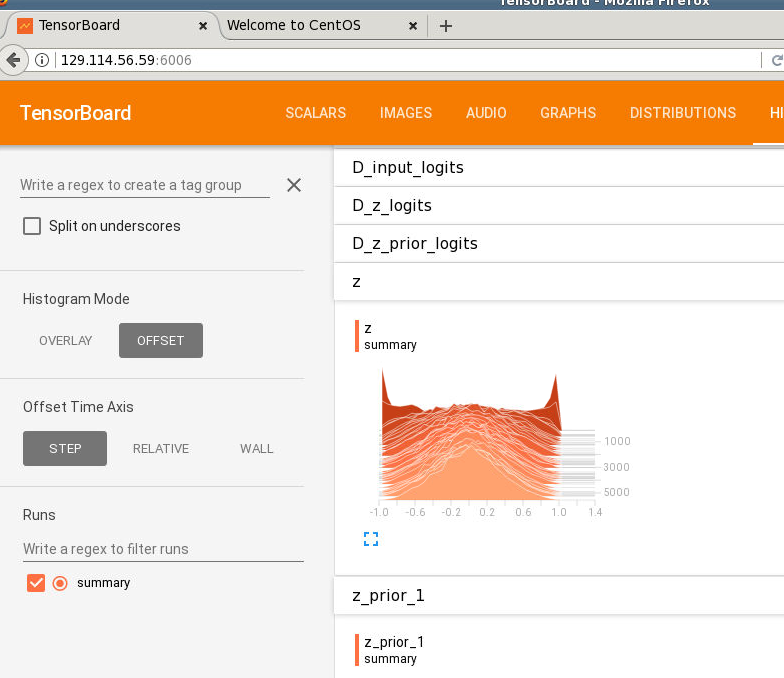
Task: Collapse the z tag group header
Action: pos(559,282)
